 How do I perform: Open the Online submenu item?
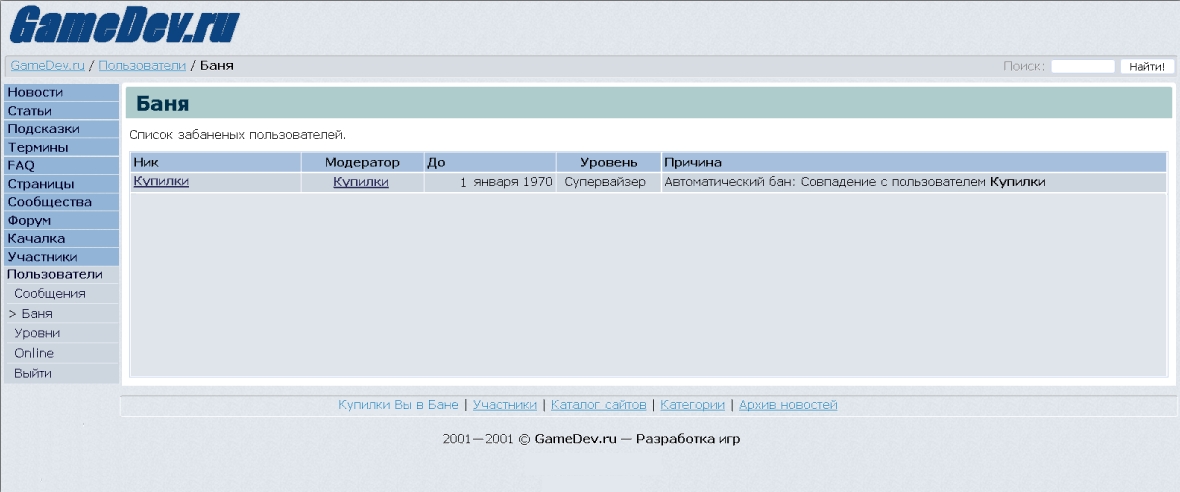[x=62, y=353]
